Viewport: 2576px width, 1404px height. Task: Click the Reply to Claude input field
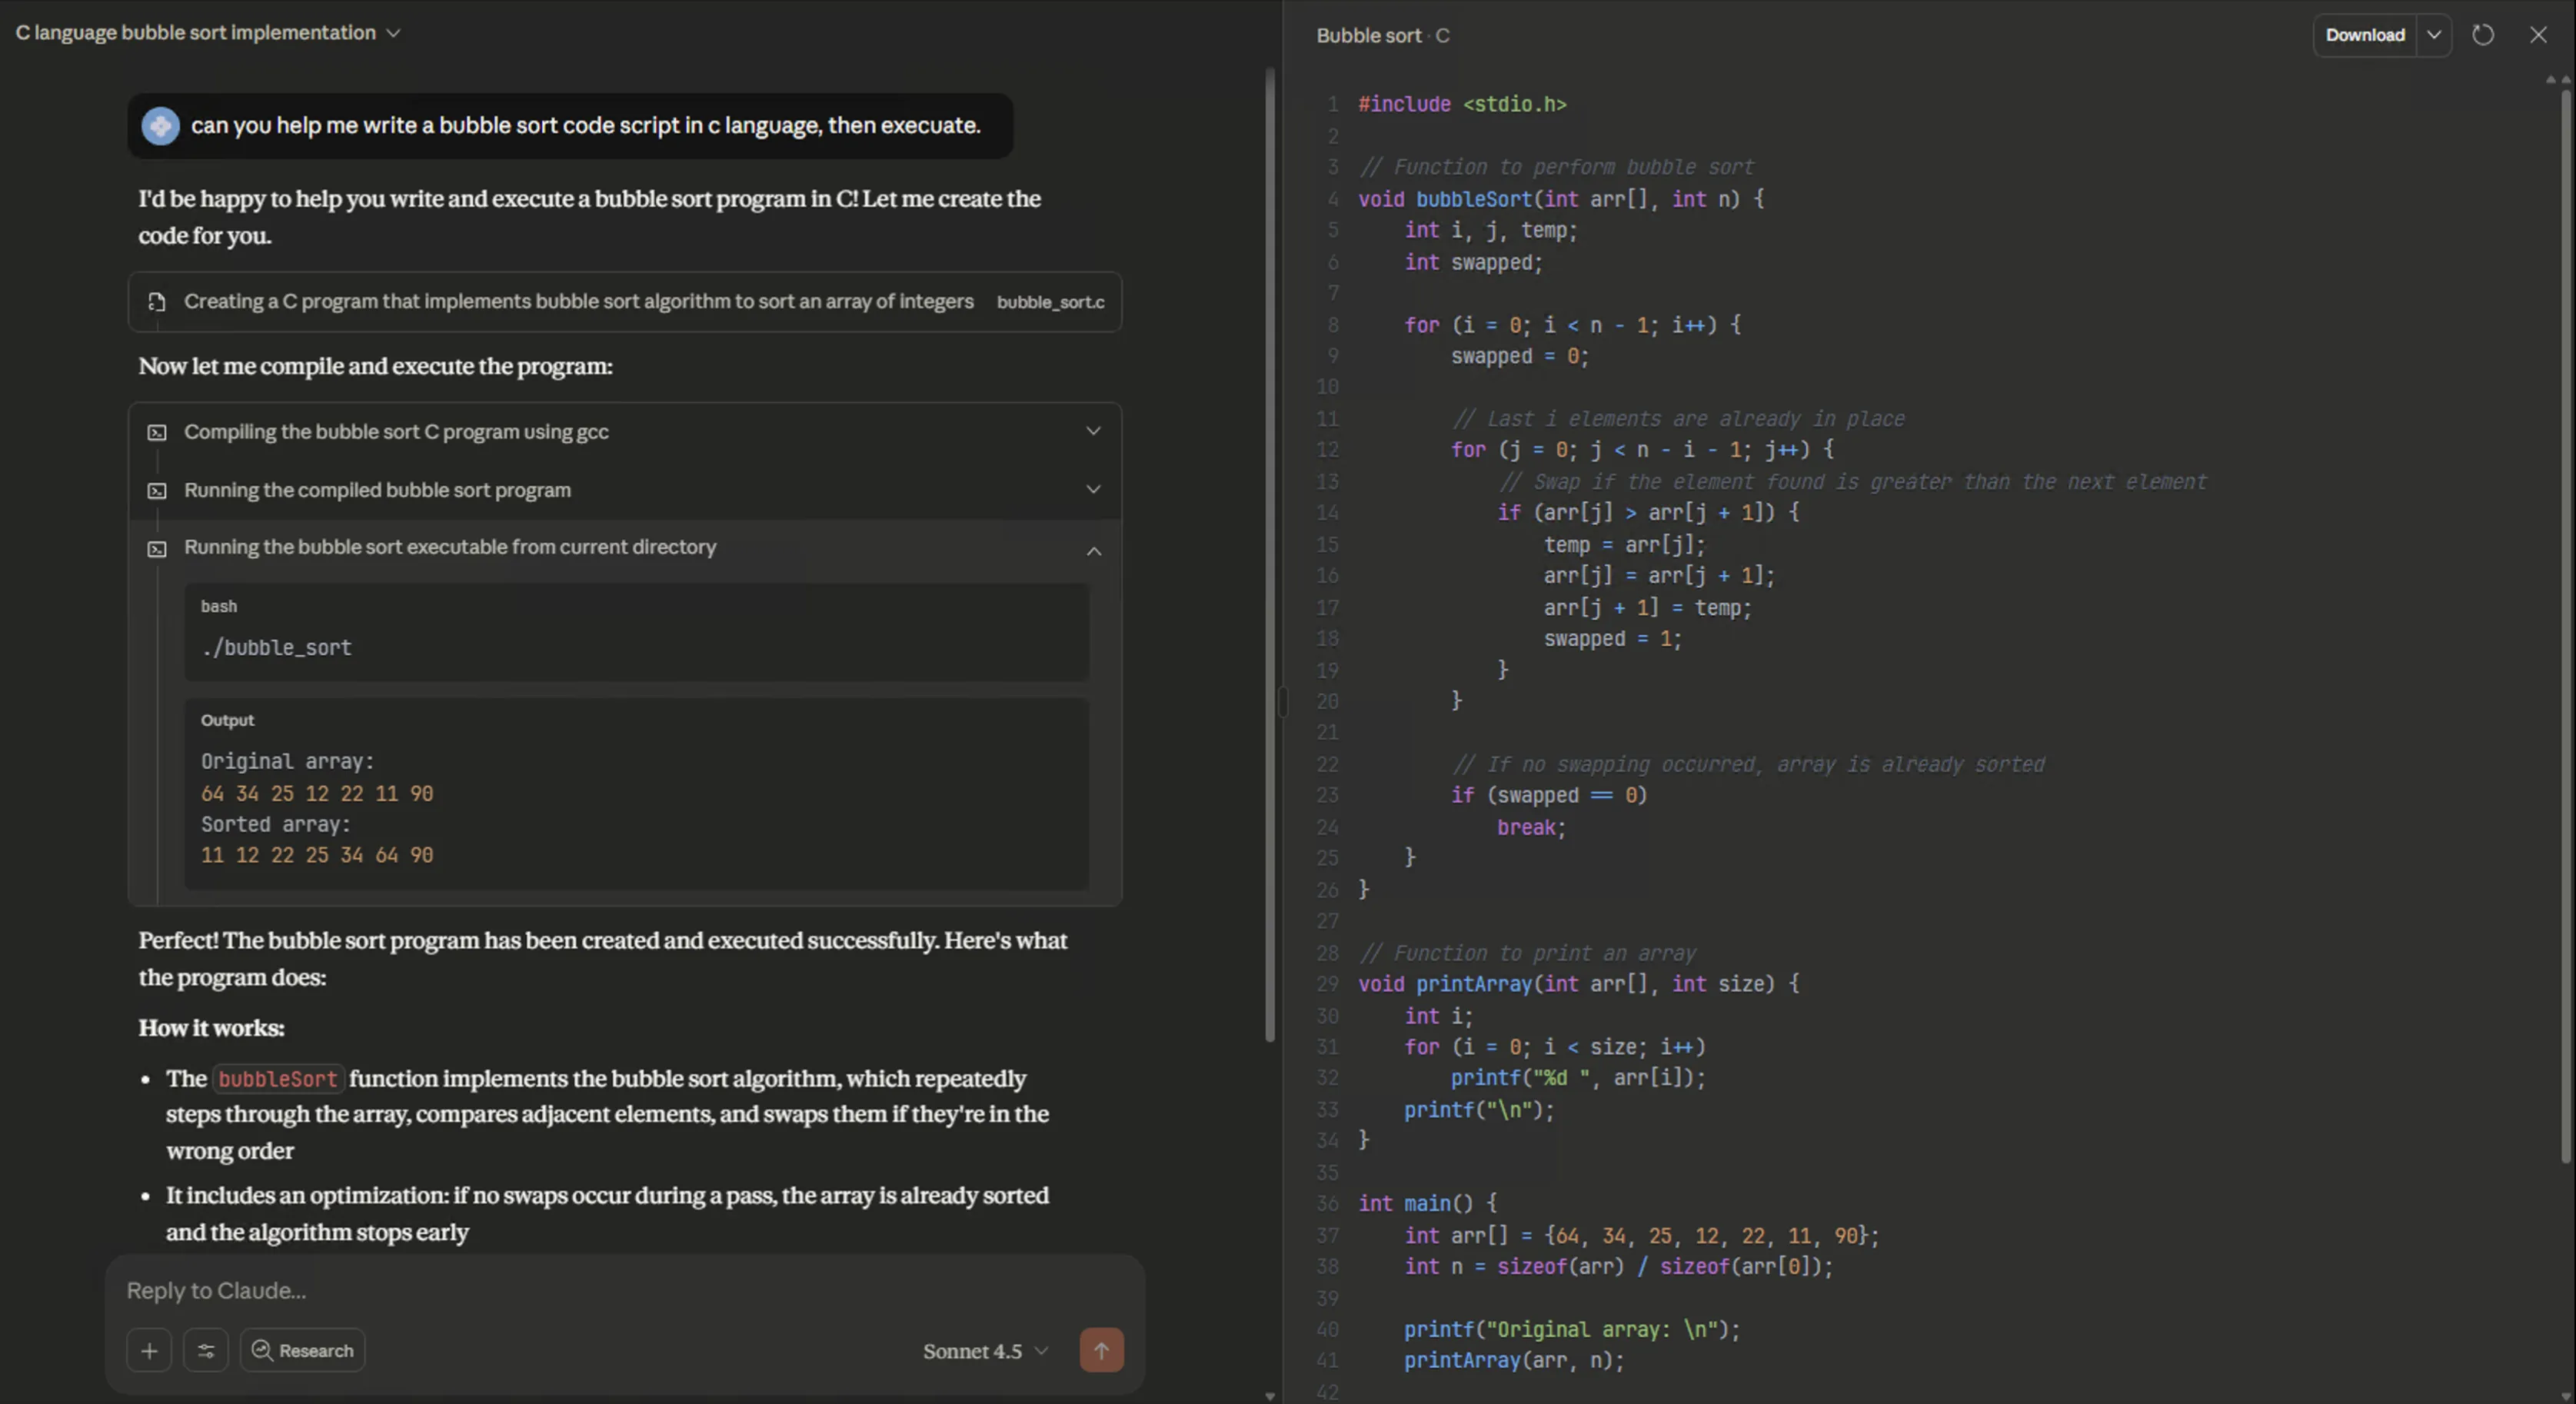tap(625, 1290)
